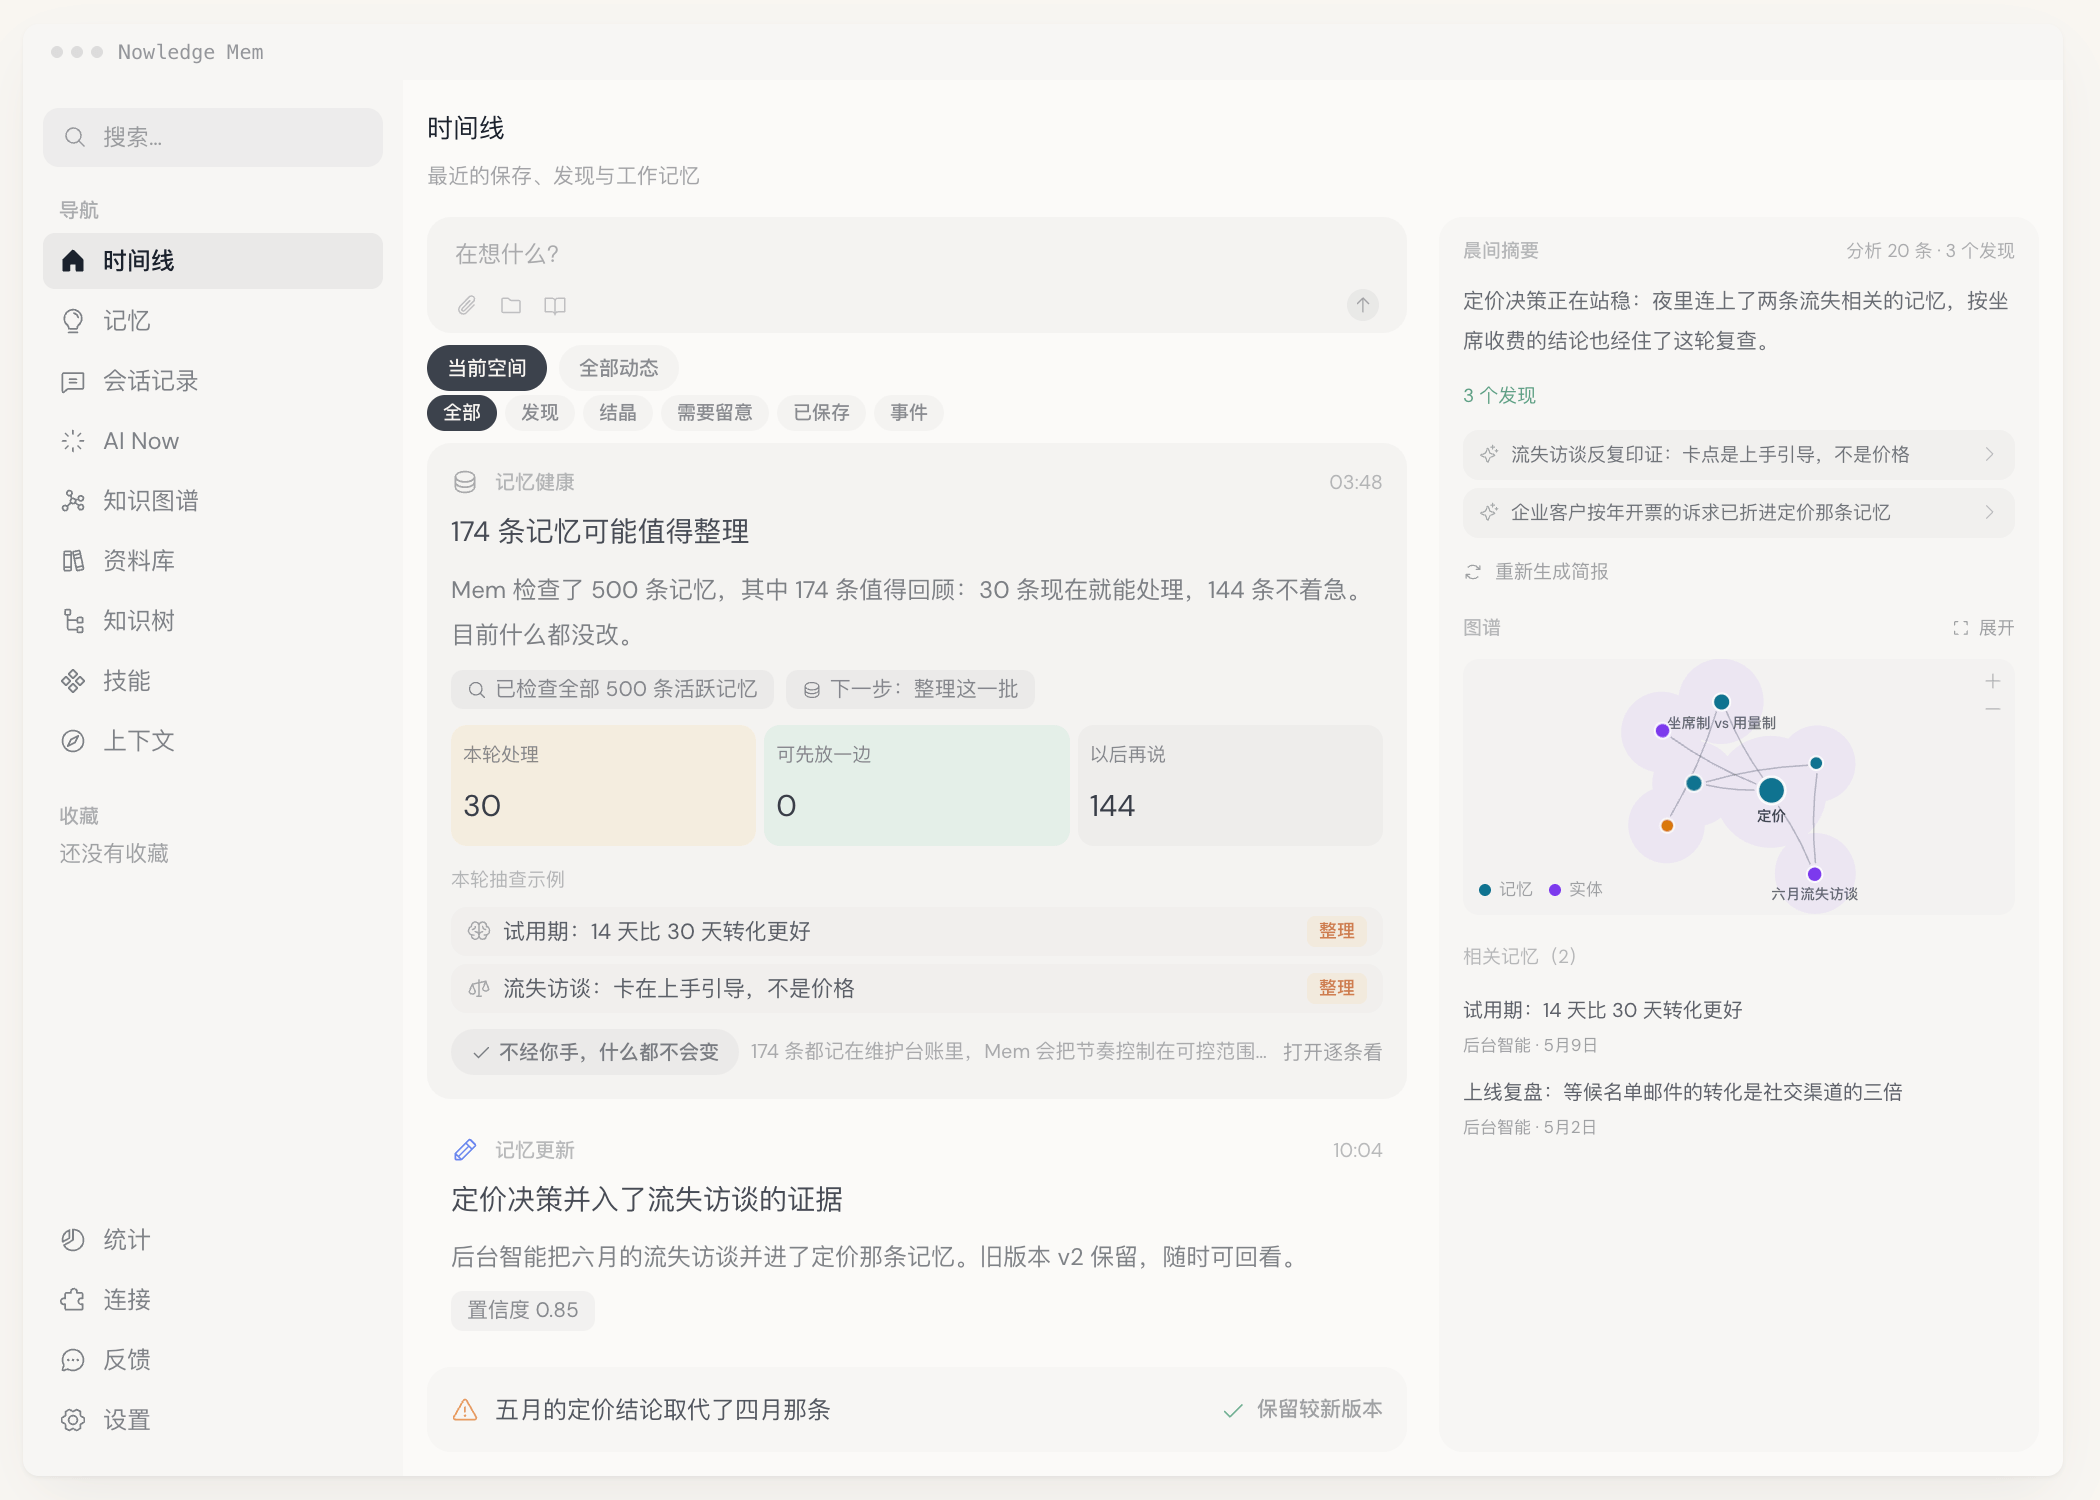Viewport: 2100px width, 1500px height.
Task: Click the 六月流失访谈 graph node
Action: point(1814,874)
